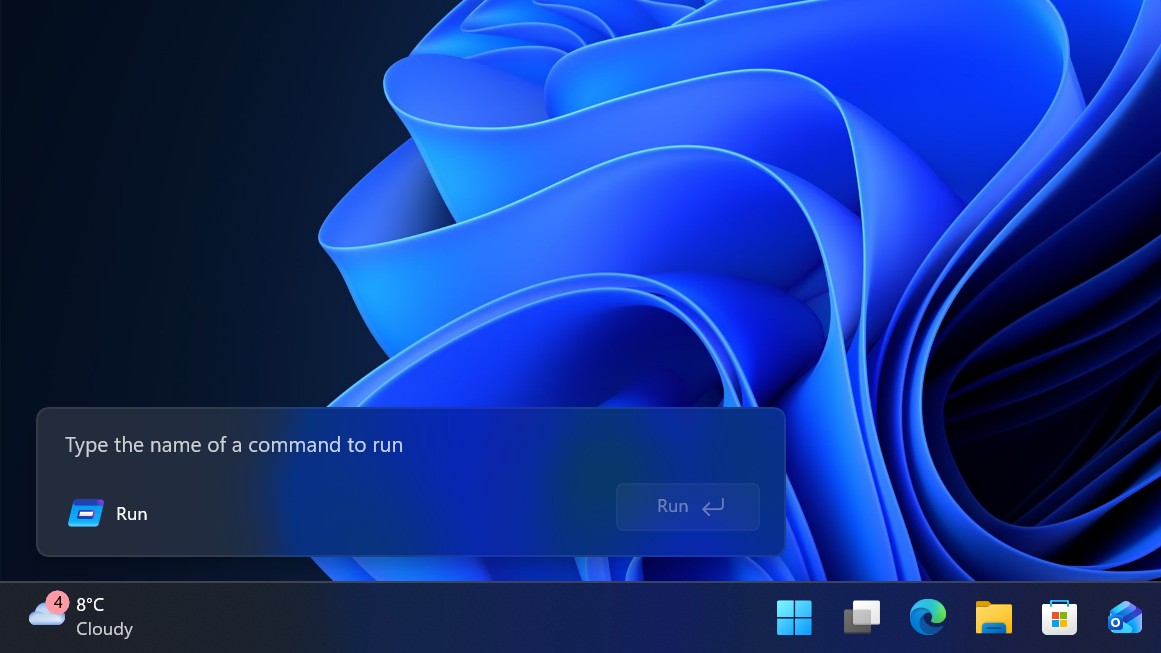Image resolution: width=1161 pixels, height=653 pixels.
Task: Open Task View from the taskbar
Action: tap(860, 617)
